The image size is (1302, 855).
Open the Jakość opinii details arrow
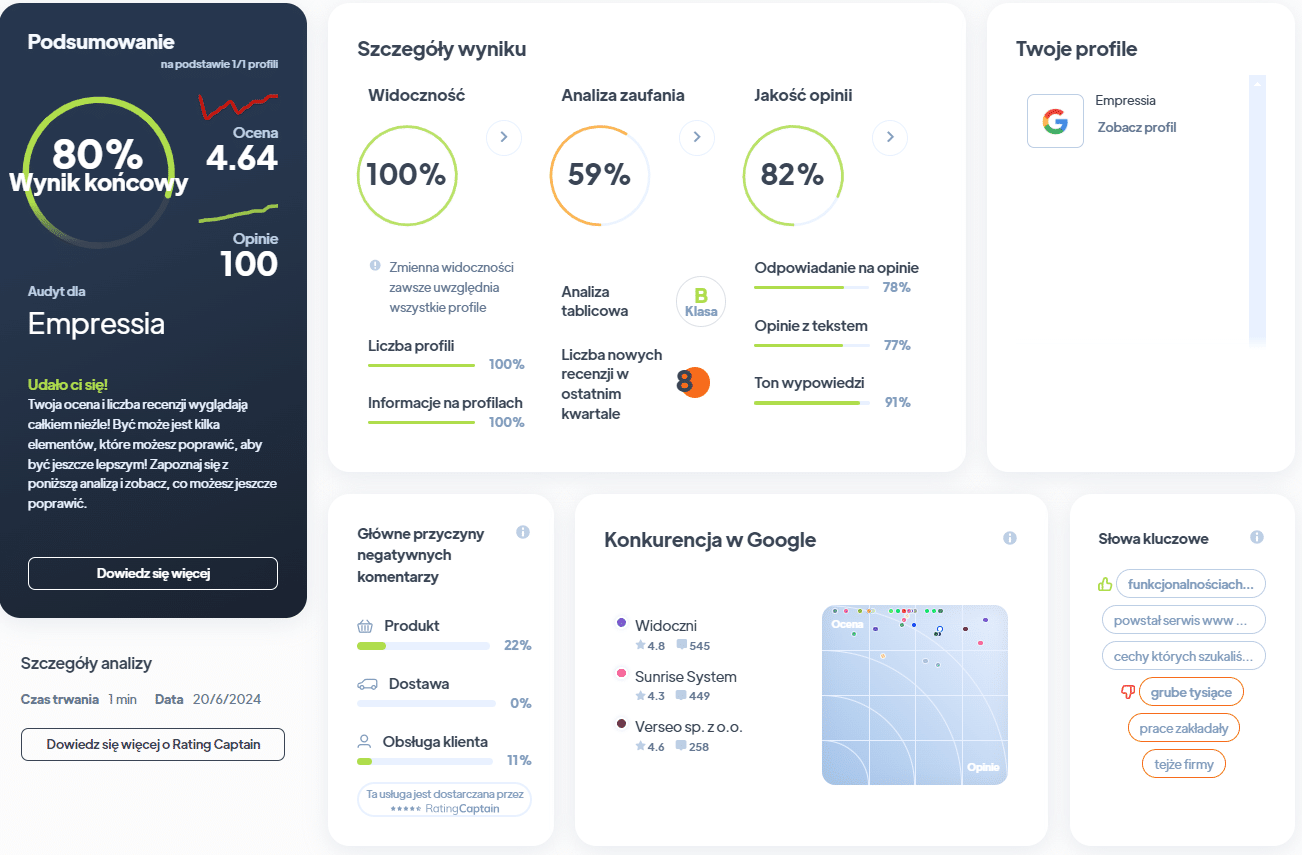(x=890, y=137)
